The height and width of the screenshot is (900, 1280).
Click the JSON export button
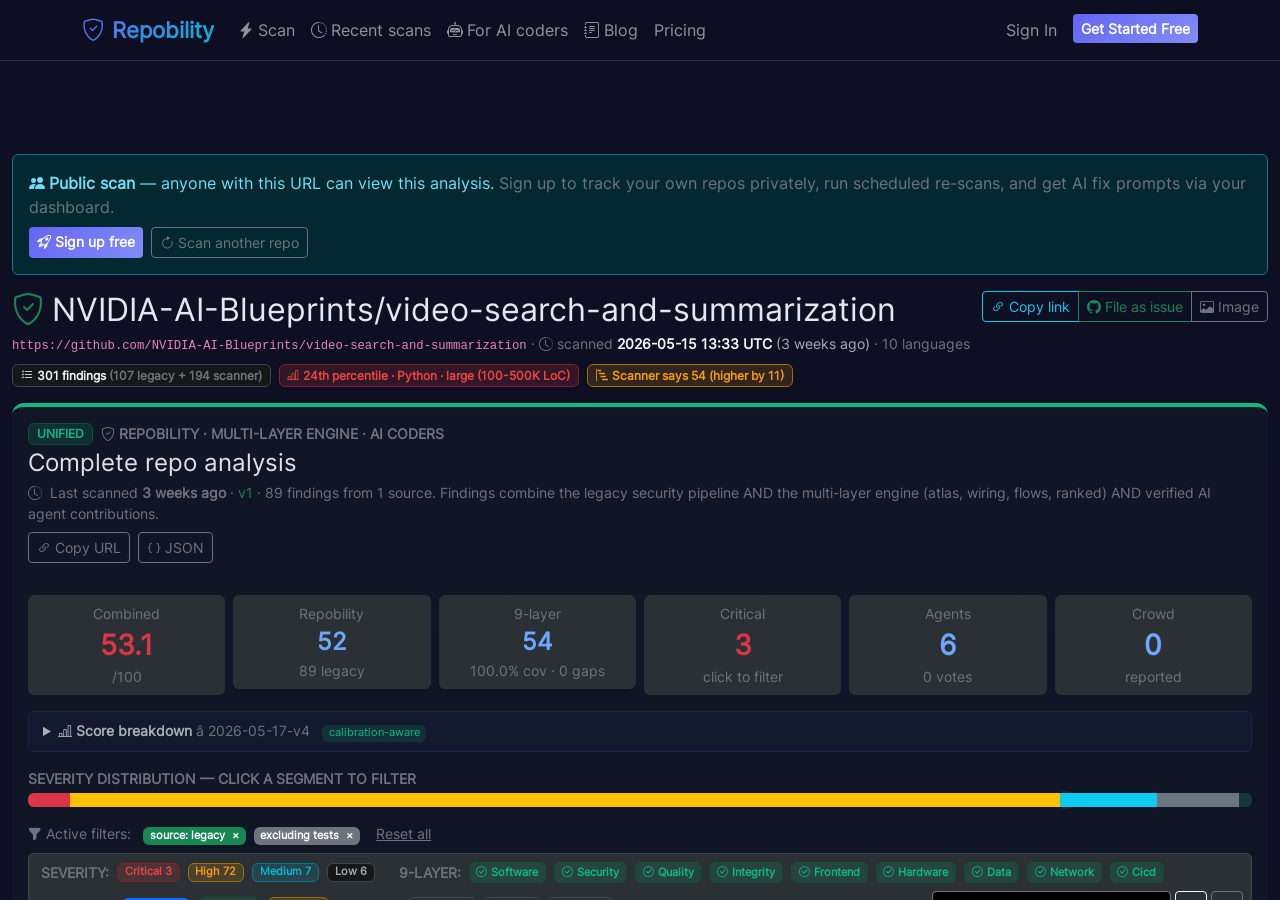[175, 548]
